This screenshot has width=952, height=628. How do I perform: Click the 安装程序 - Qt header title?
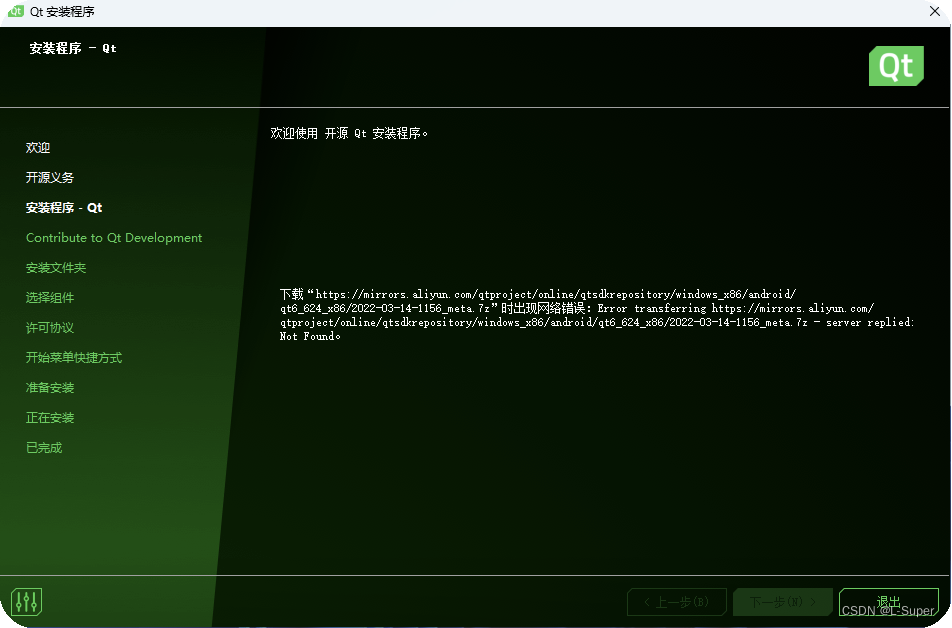pos(73,48)
